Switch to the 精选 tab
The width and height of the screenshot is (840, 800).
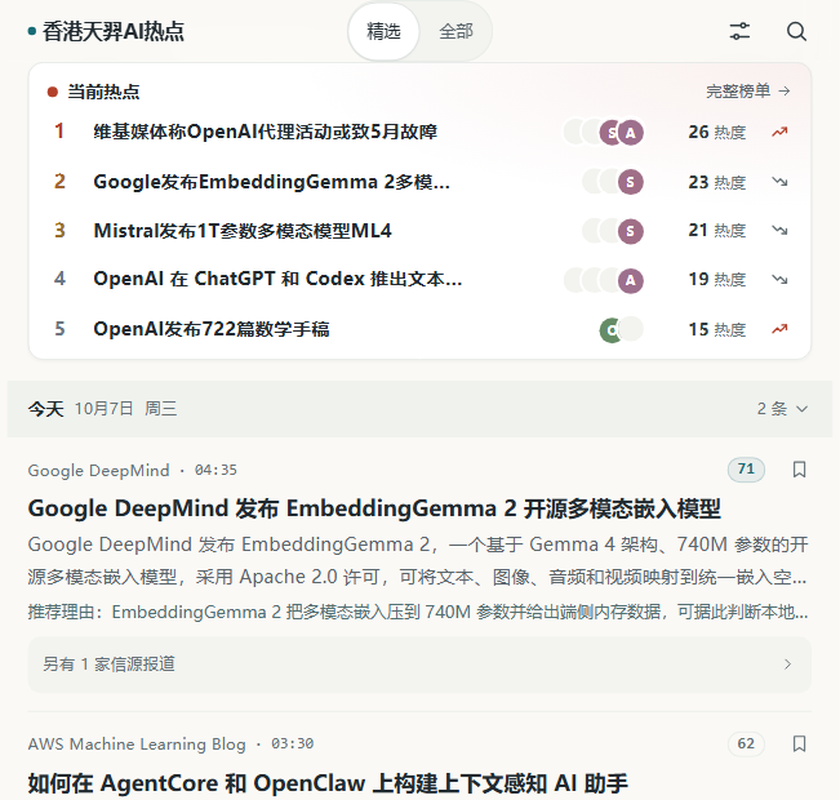384,31
